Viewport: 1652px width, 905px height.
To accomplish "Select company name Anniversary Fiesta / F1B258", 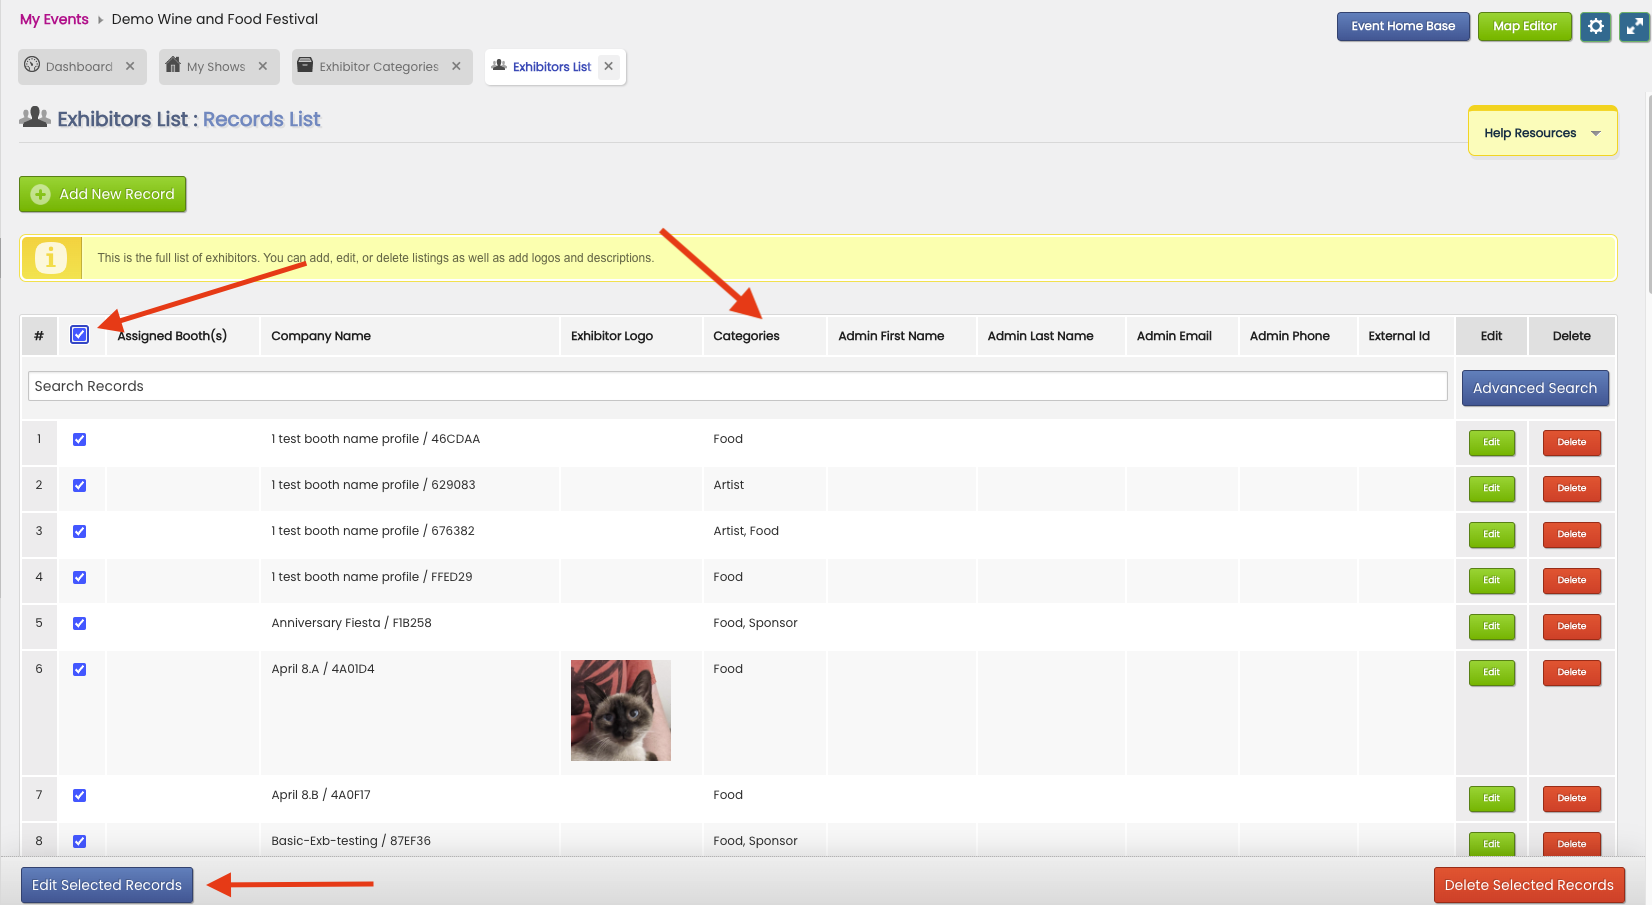I will (x=351, y=623).
